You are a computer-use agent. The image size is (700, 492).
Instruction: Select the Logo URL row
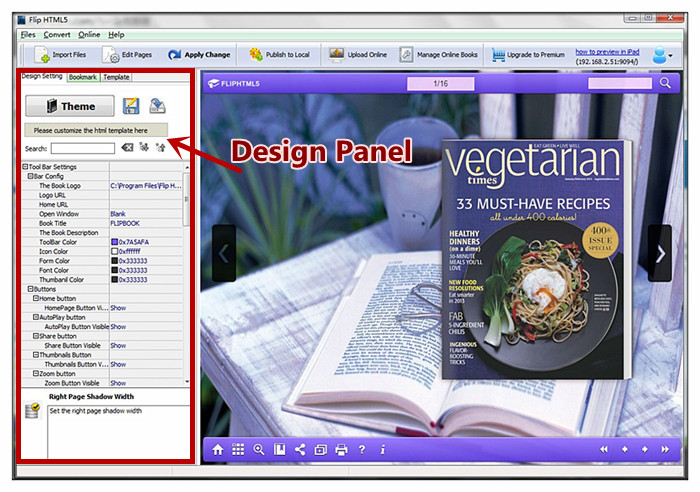[102, 195]
